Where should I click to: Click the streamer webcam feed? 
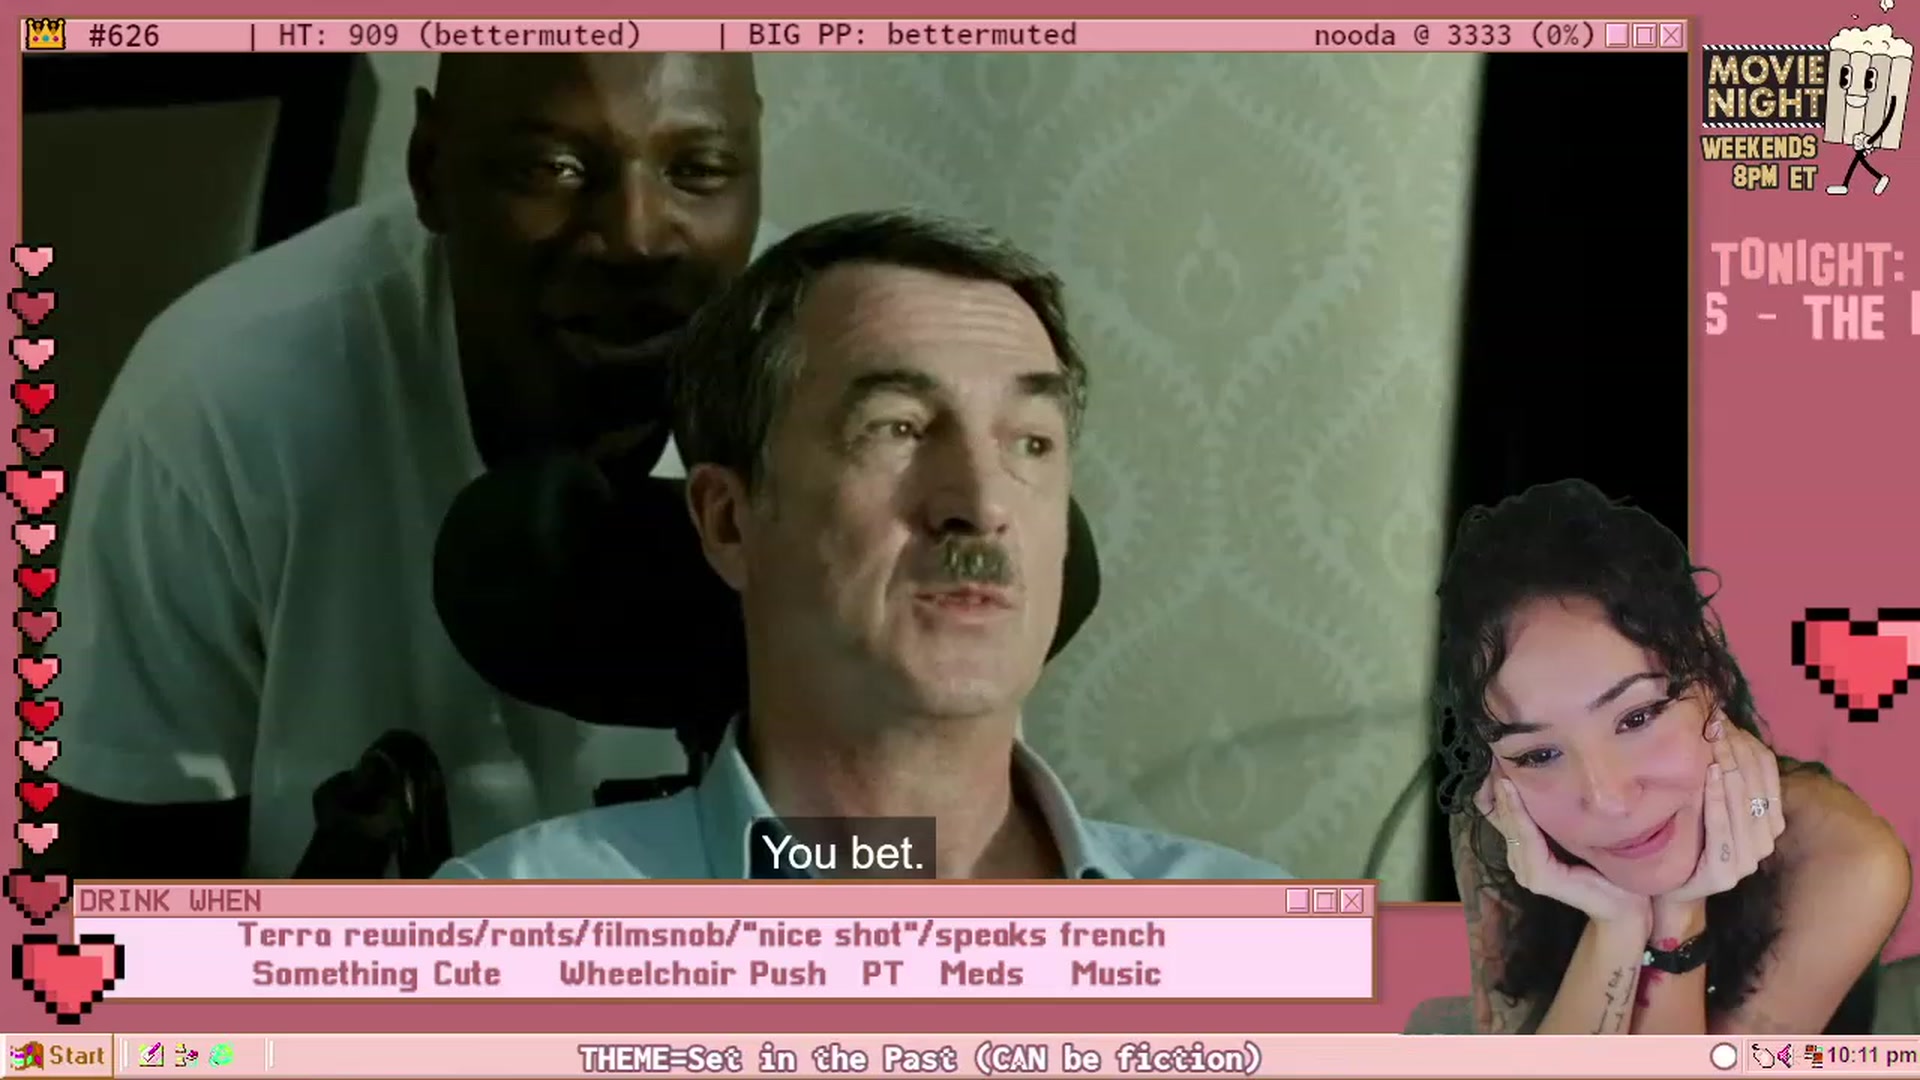[x=1660, y=760]
